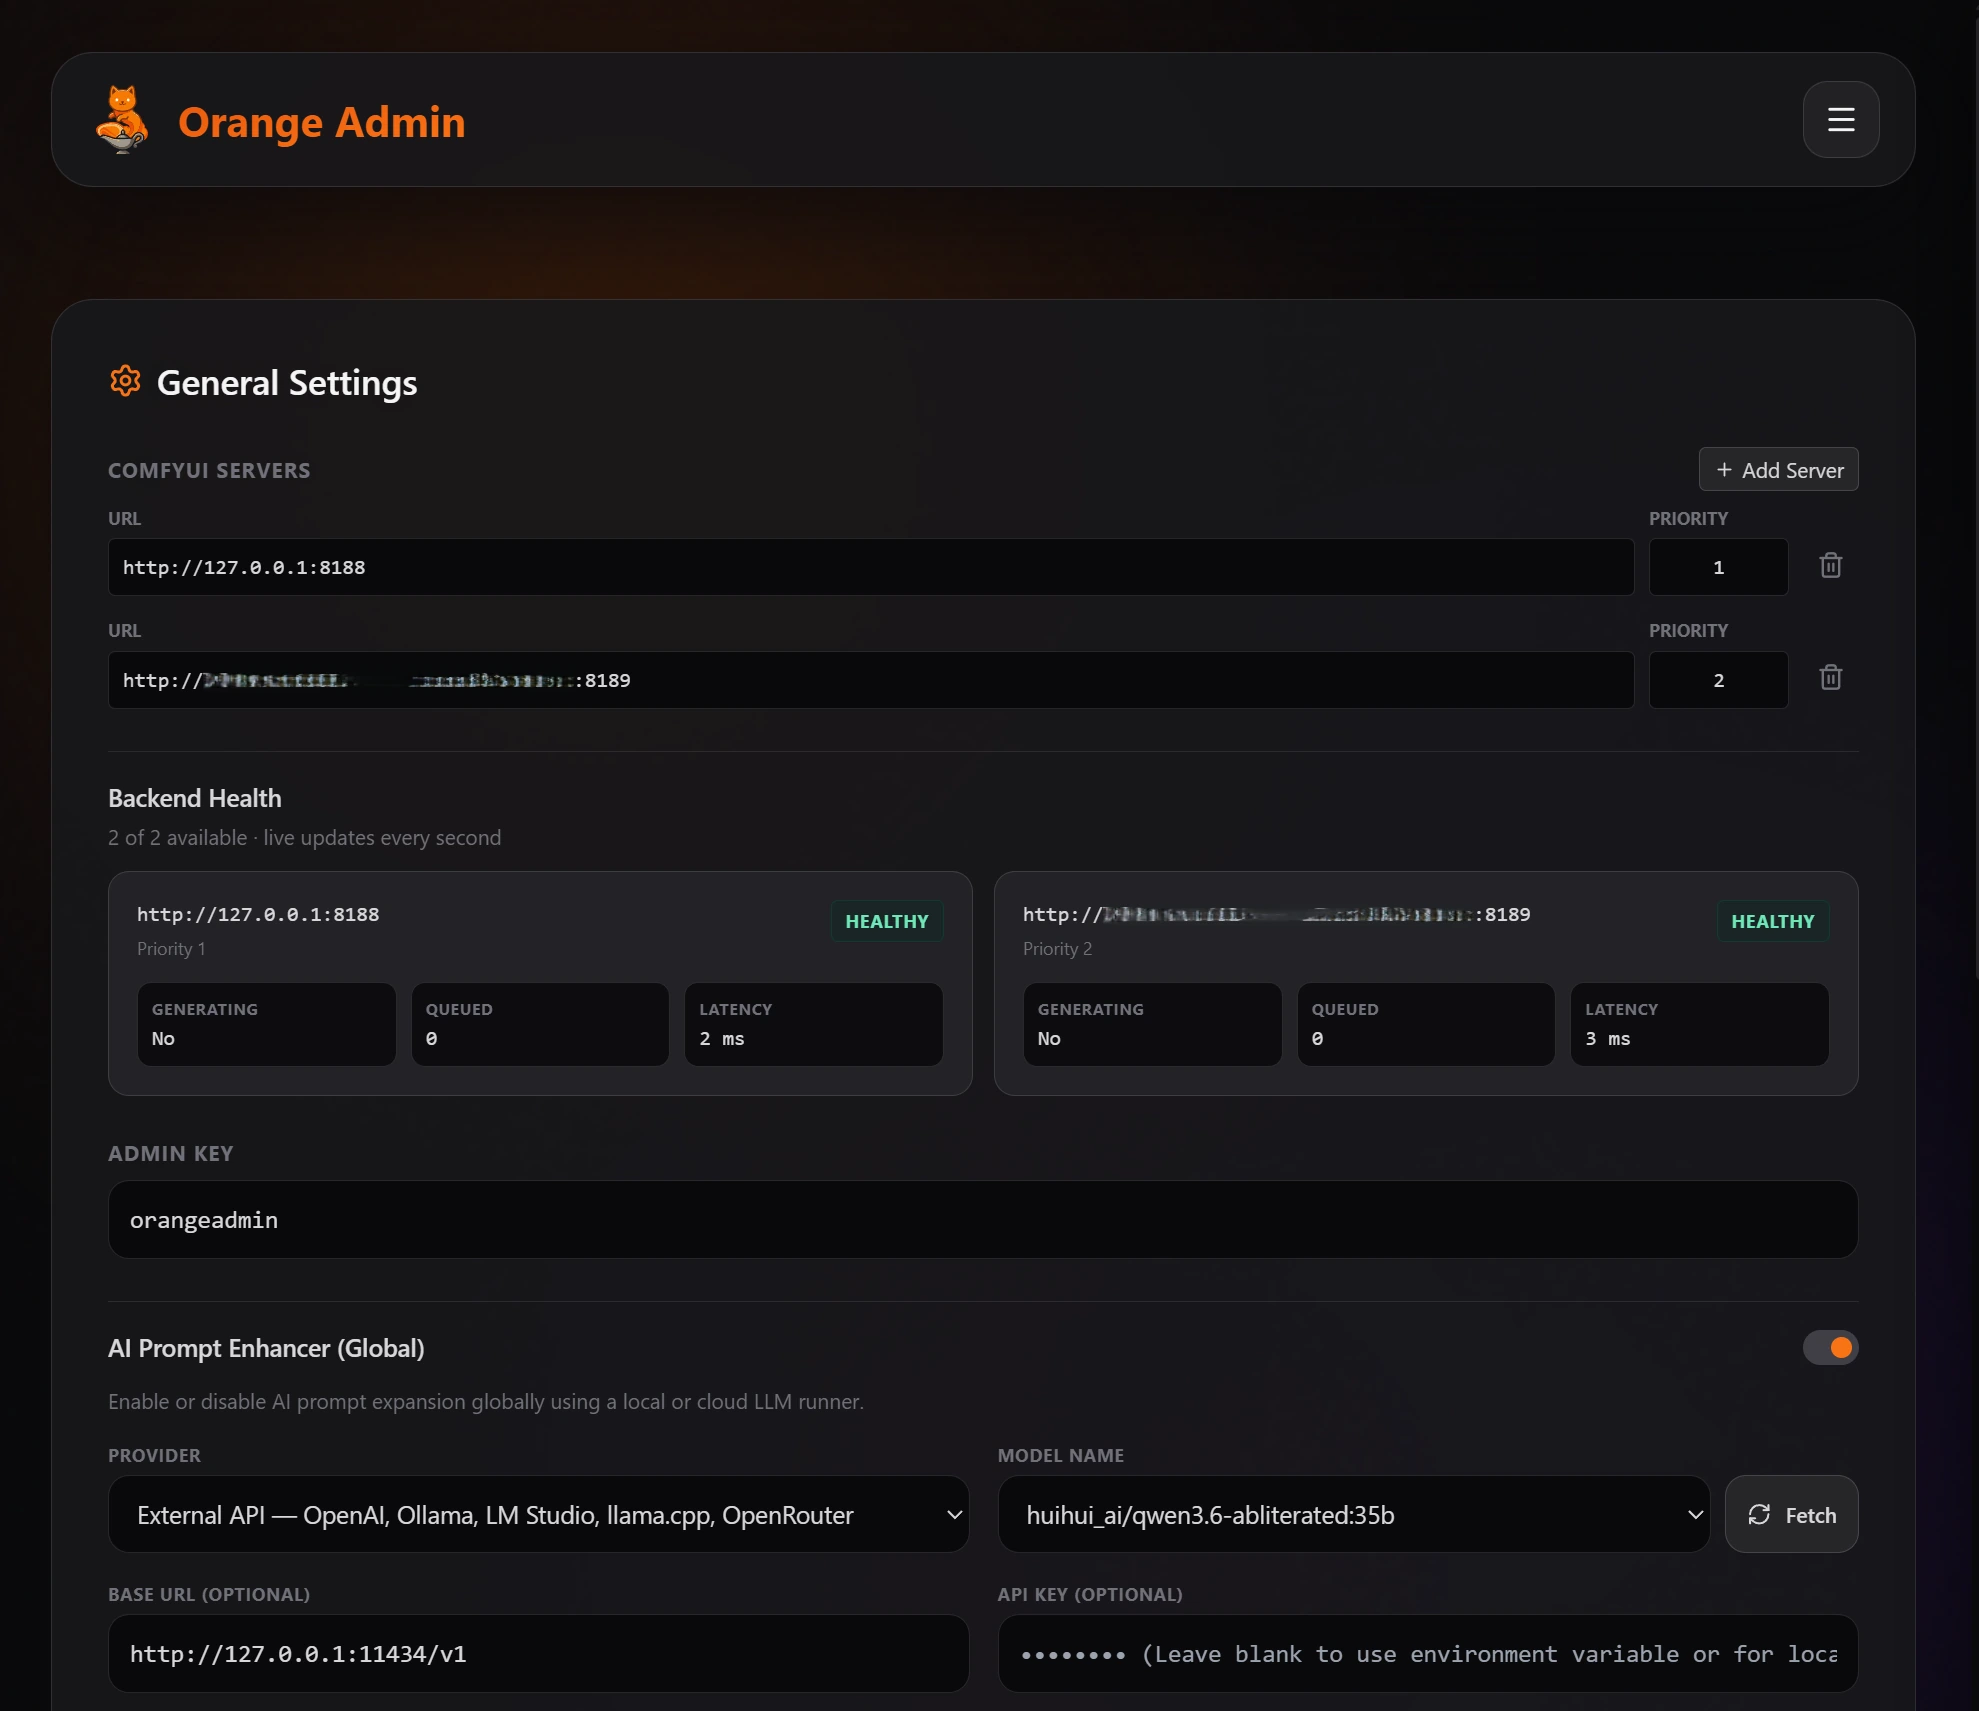Click the Base URL field
This screenshot has width=1979, height=1711.
tap(538, 1653)
